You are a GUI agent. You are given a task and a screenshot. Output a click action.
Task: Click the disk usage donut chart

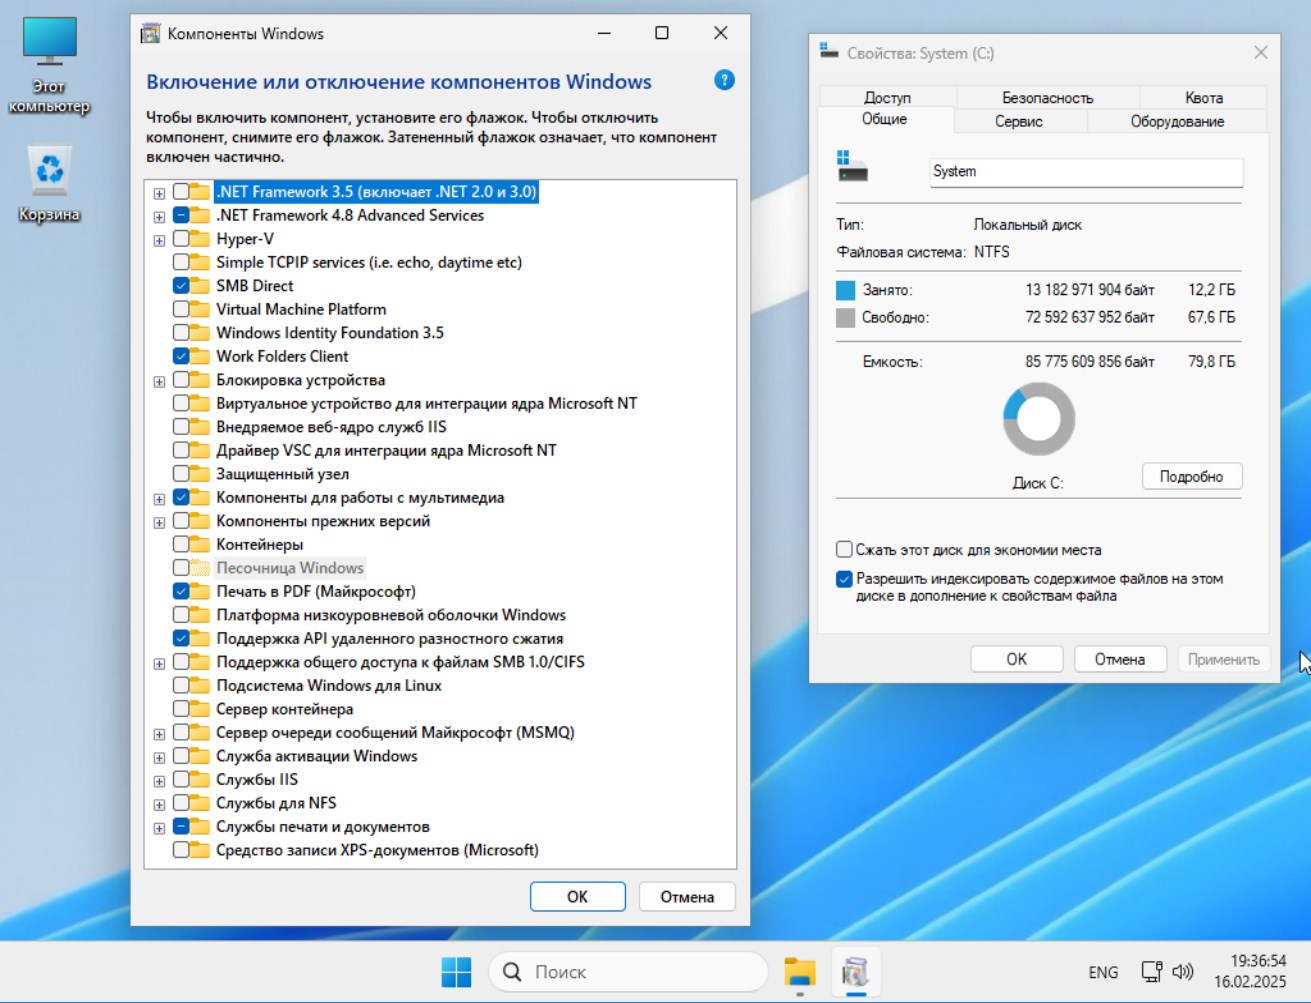coord(1039,420)
